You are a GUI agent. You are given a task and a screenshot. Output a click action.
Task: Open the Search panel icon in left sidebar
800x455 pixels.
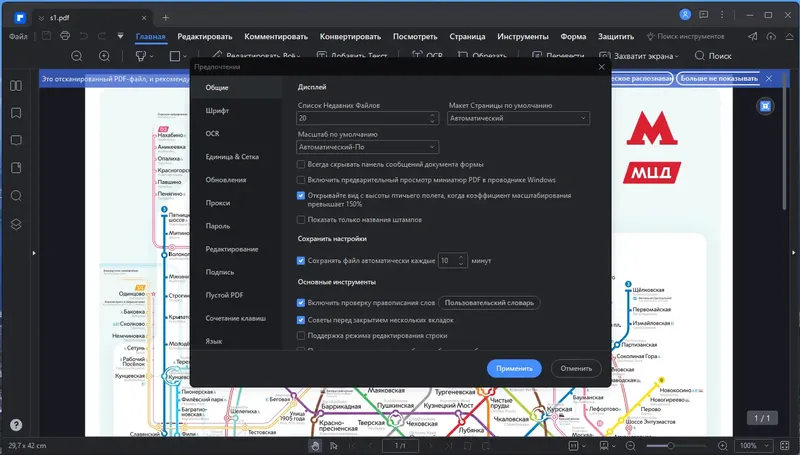coord(16,196)
